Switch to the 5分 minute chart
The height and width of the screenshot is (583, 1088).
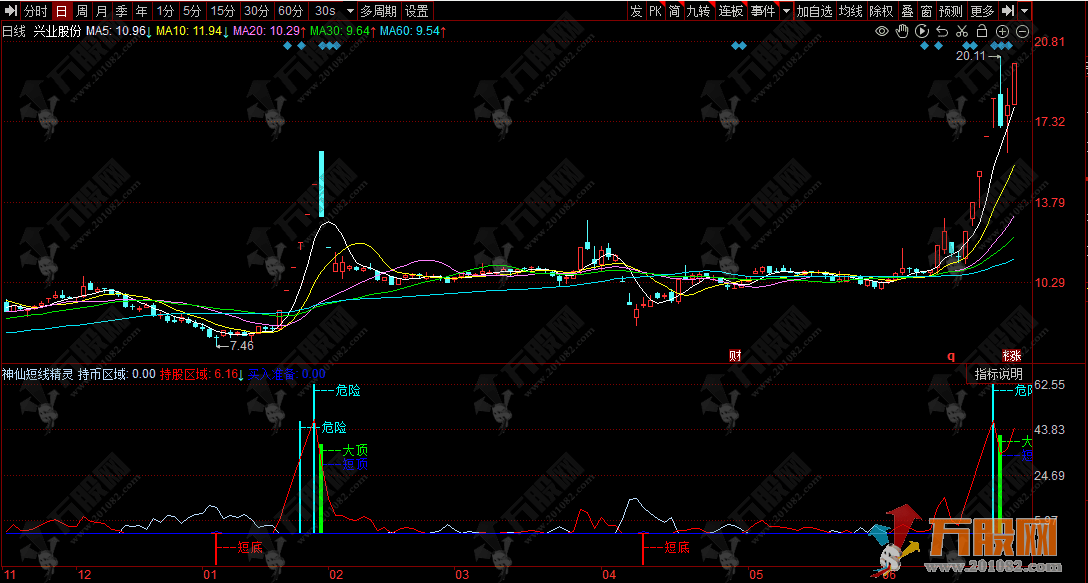[192, 11]
